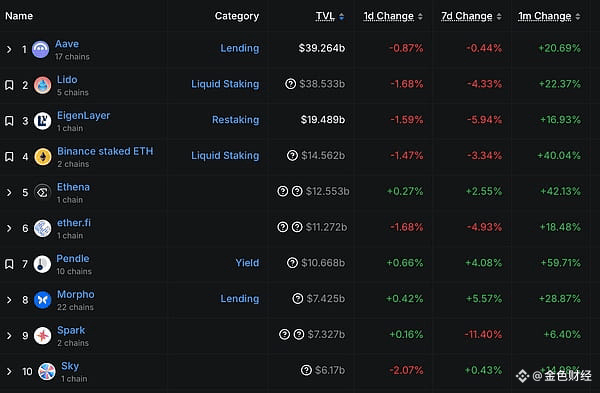Image resolution: width=600 pixels, height=393 pixels.
Task: Toggle the bookmark for Lido
Action: click(x=9, y=85)
